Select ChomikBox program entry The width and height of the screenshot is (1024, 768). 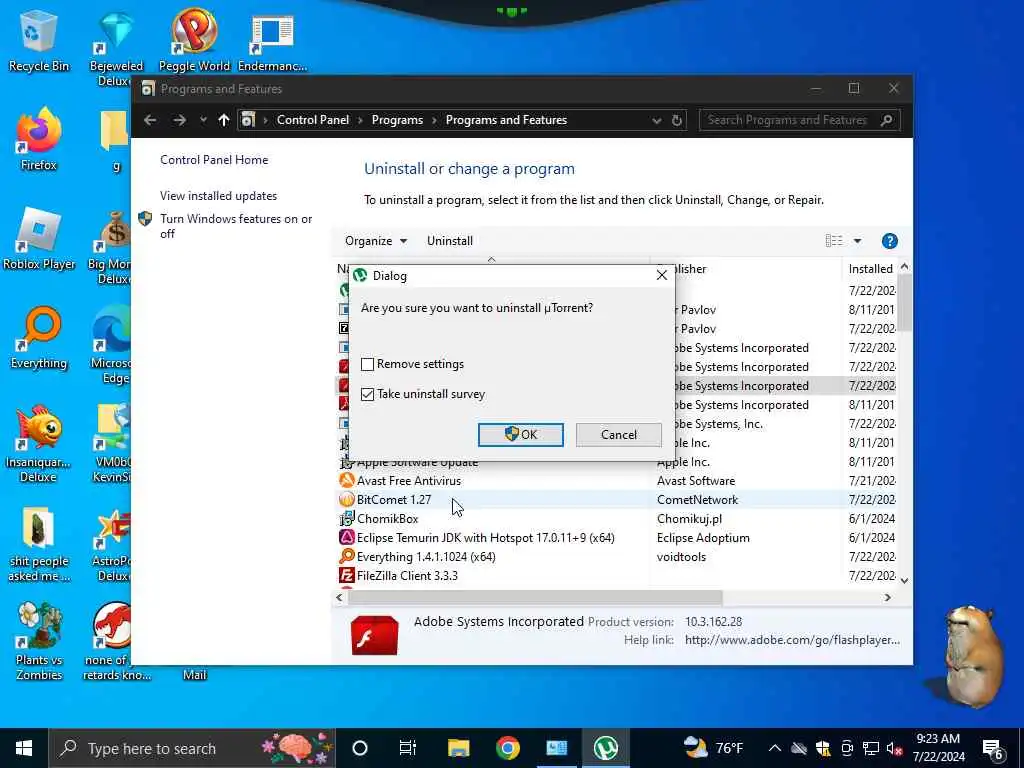click(x=617, y=519)
